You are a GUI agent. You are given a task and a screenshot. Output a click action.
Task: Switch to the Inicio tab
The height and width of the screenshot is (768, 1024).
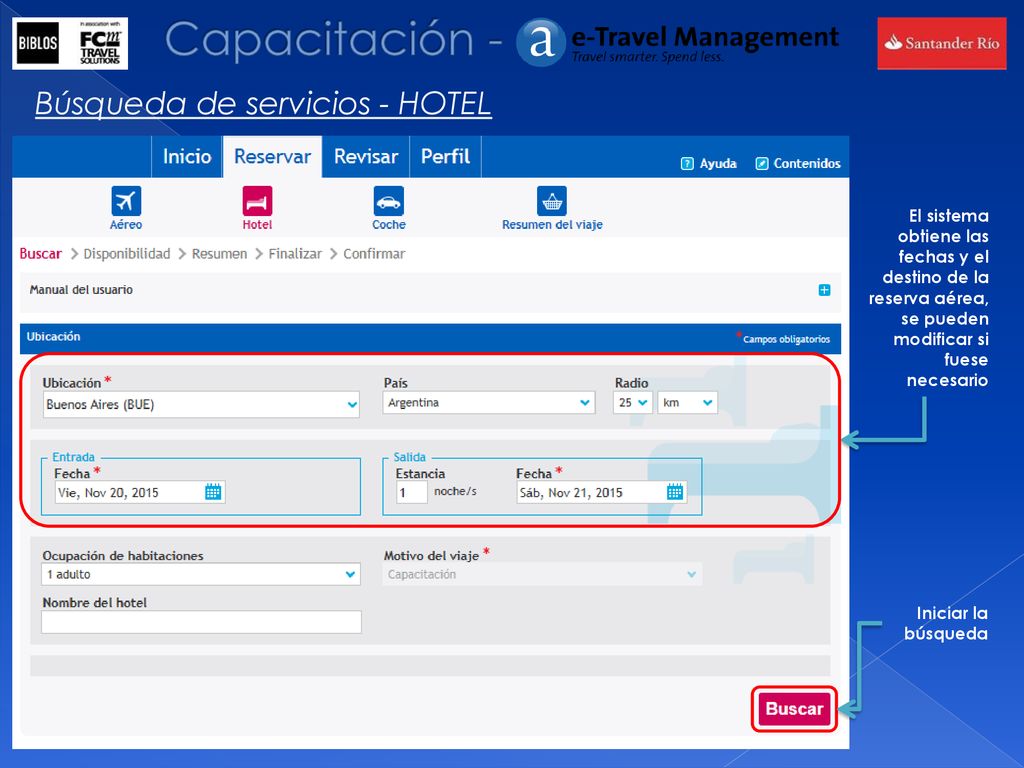(187, 157)
